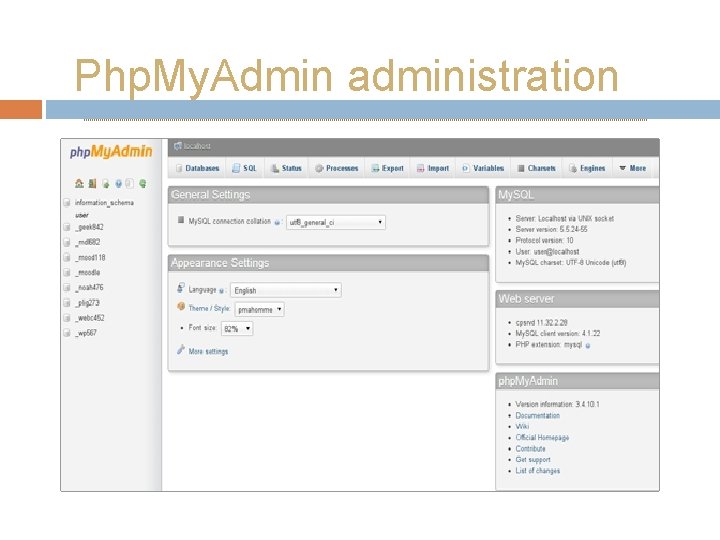Click the Contribute link
This screenshot has height=540, width=720.
(530, 449)
